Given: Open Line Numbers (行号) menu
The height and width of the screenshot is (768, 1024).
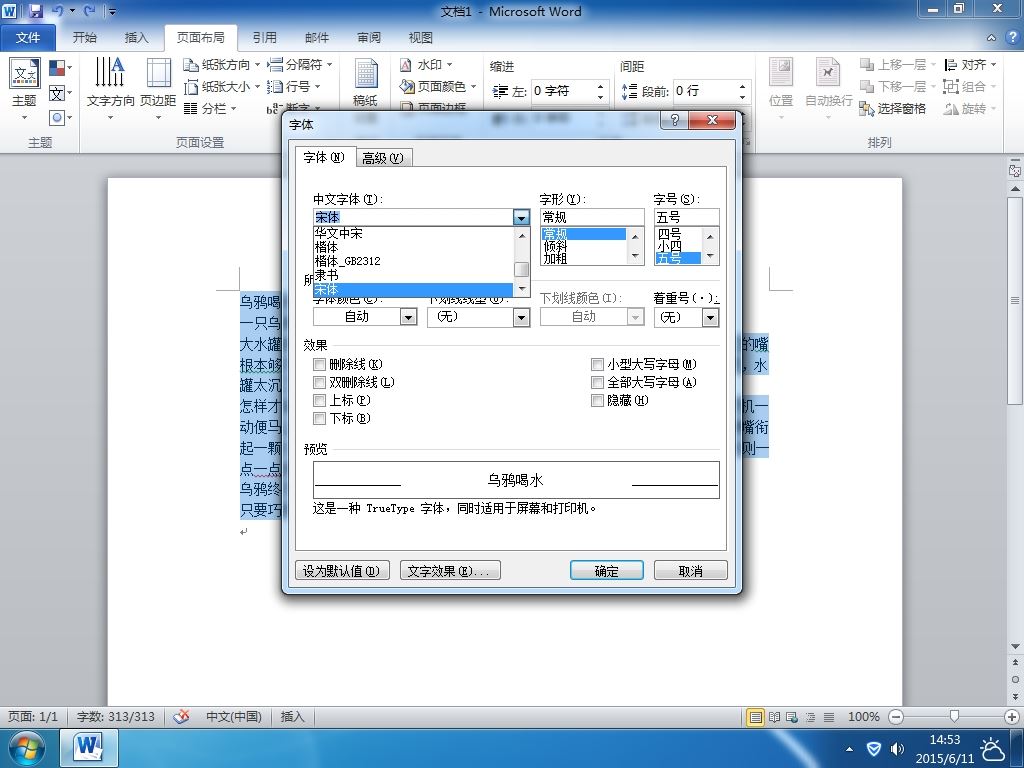Looking at the screenshot, I should pos(294,86).
